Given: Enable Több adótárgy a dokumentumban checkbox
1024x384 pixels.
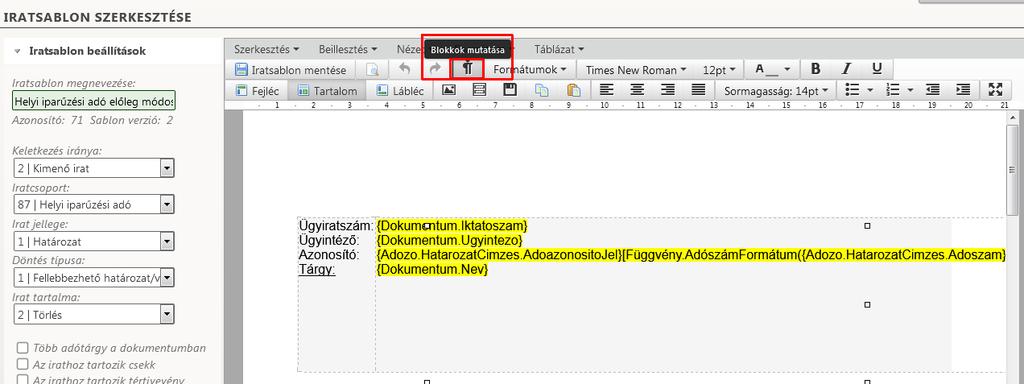Looking at the screenshot, I should [23, 348].
